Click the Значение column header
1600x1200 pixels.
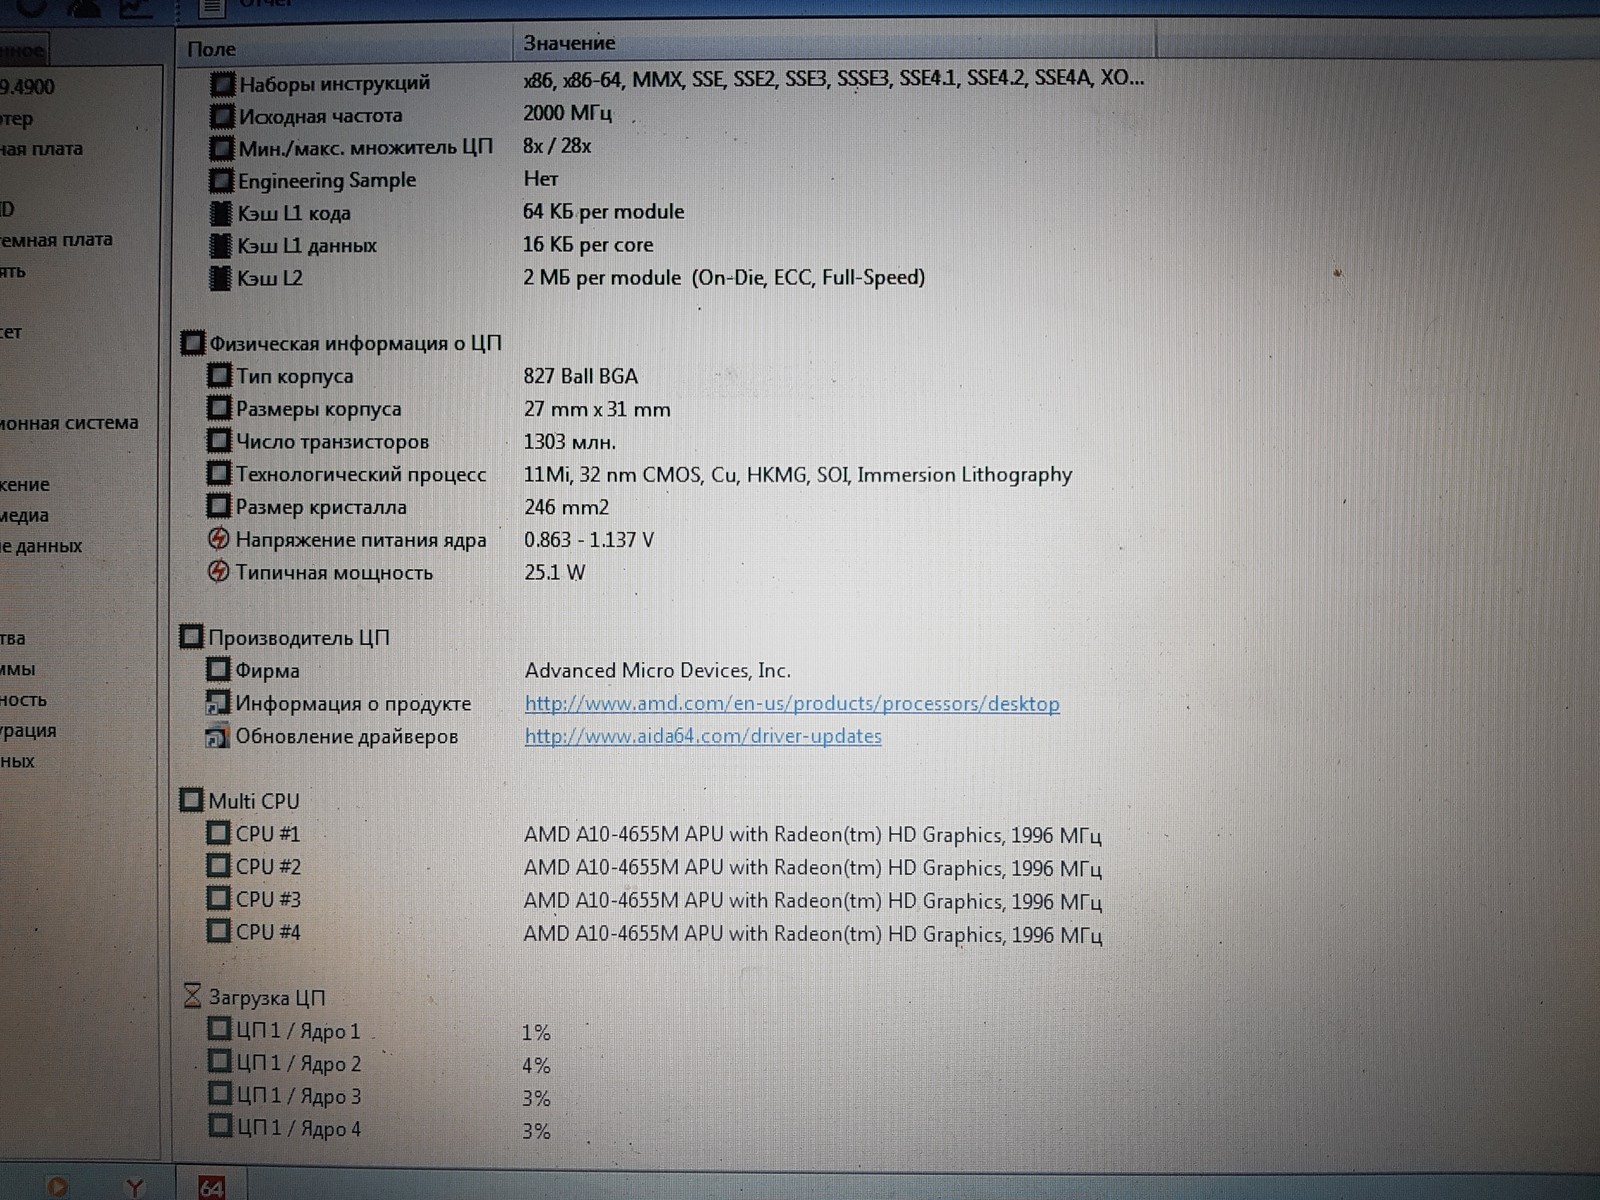pos(569,43)
